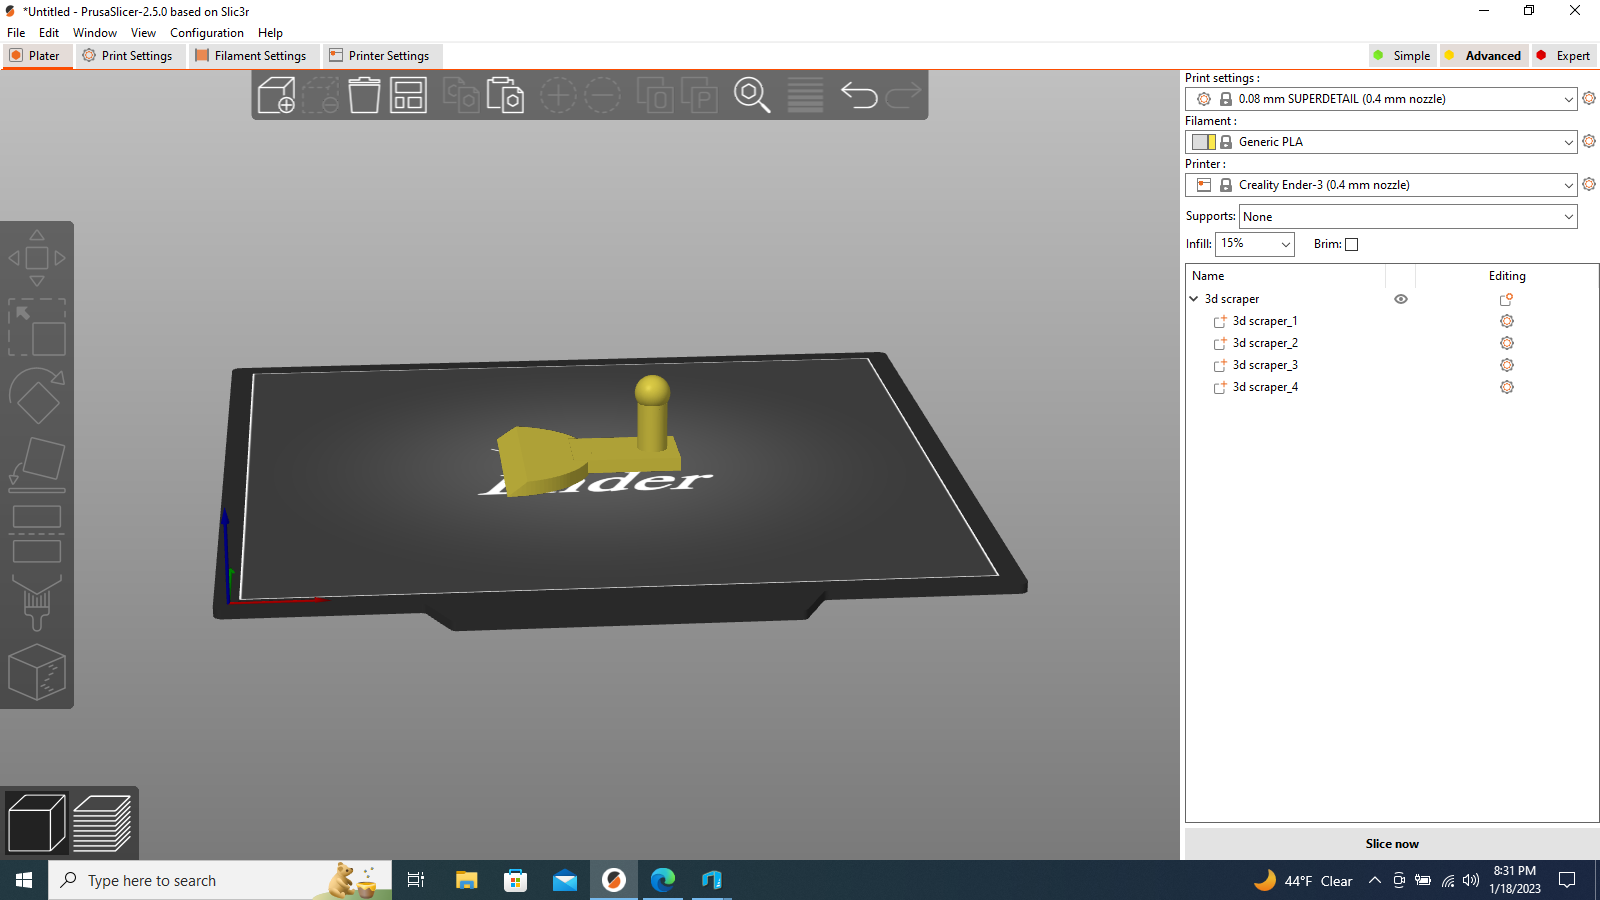Open settings gear for 3d scraper_3

coord(1506,365)
